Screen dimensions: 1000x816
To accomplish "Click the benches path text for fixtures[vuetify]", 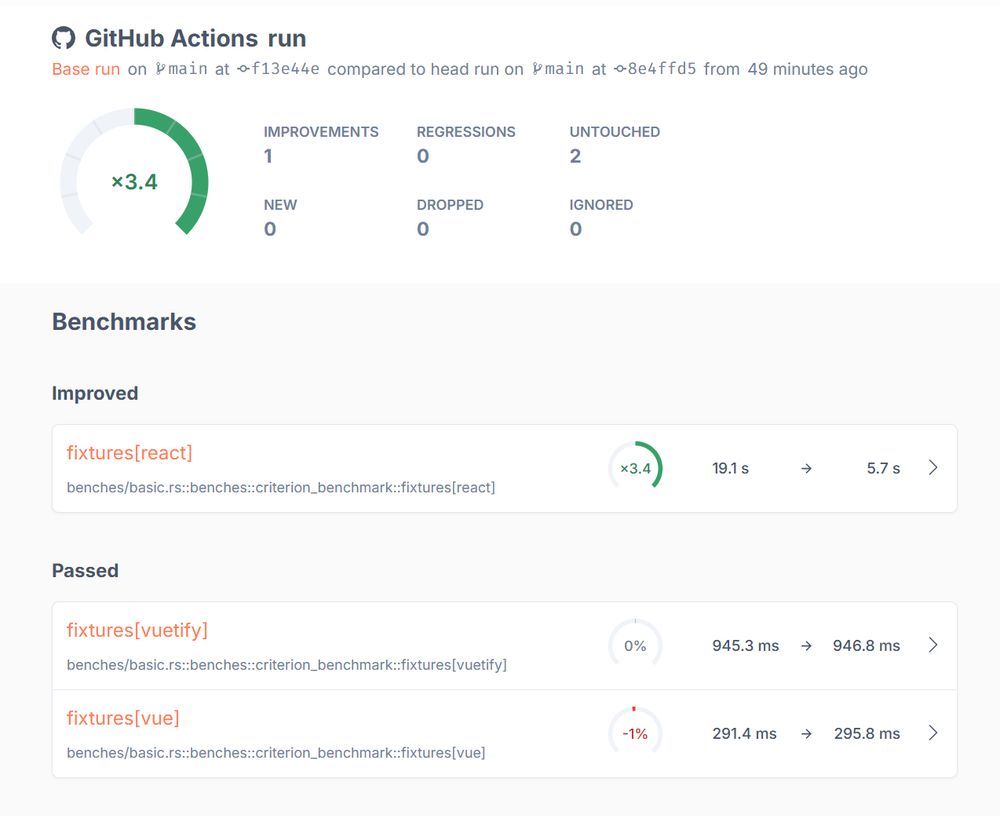I will point(286,665).
